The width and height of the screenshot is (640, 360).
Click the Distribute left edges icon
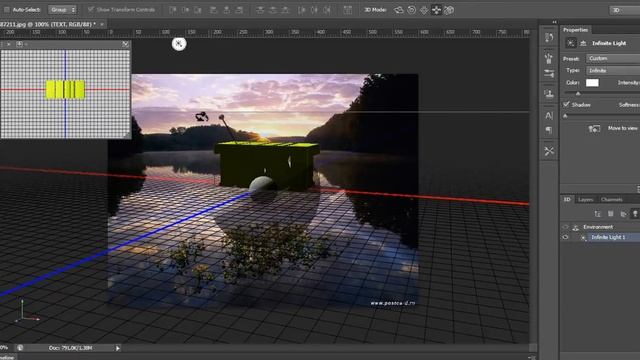click(x=302, y=10)
